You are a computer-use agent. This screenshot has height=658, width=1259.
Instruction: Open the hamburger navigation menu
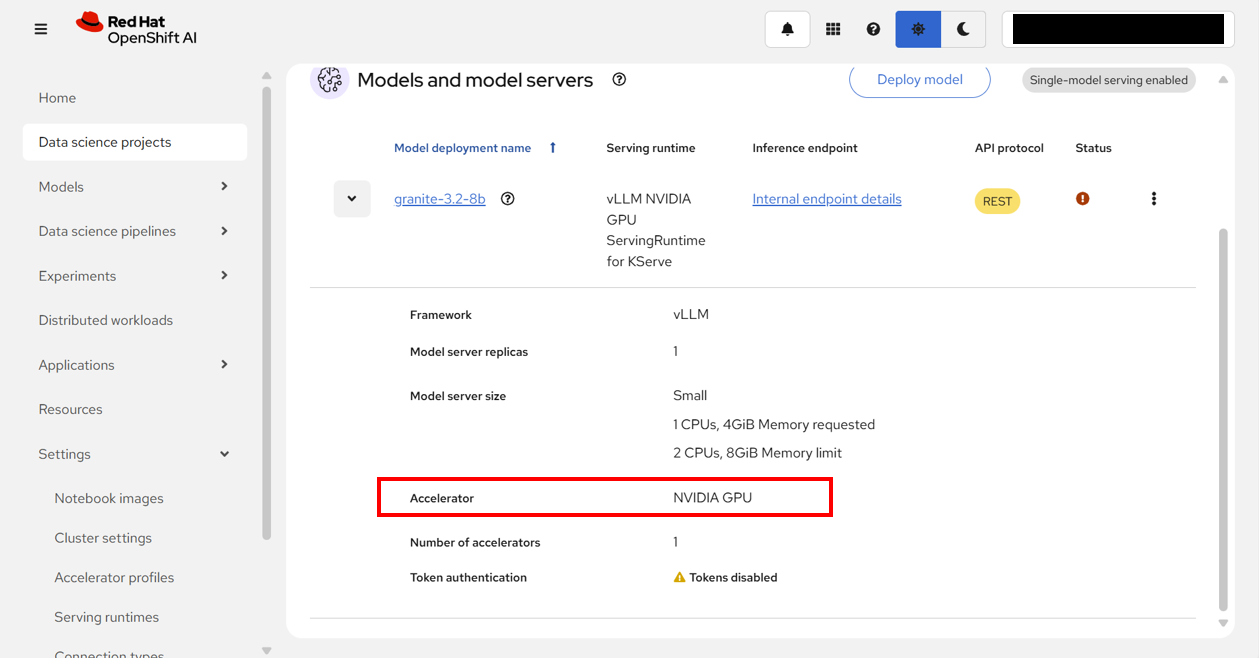(x=41, y=29)
